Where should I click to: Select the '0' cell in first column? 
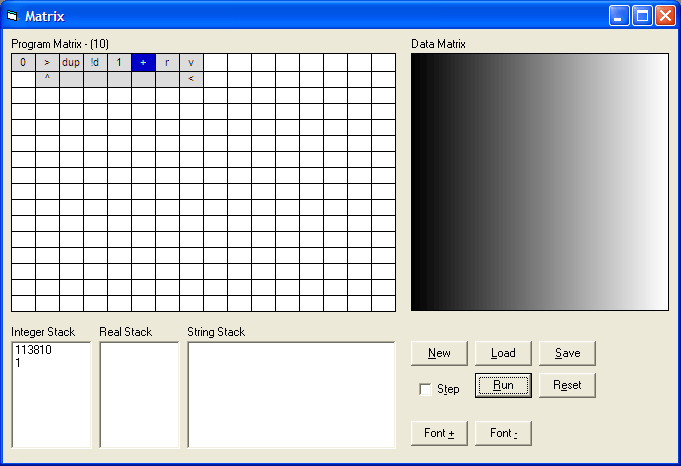coord(23,62)
